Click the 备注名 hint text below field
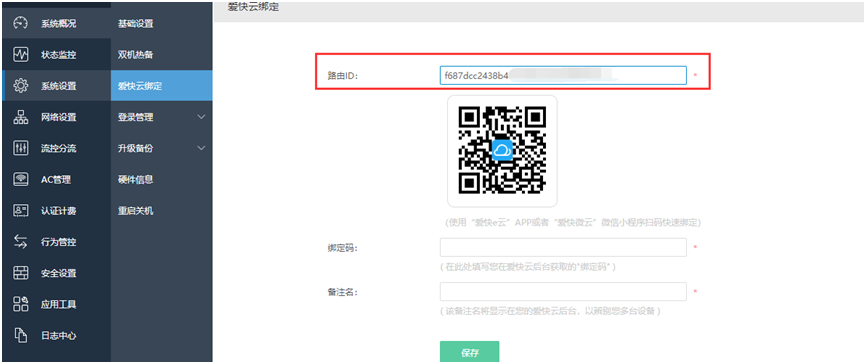 tap(551, 311)
